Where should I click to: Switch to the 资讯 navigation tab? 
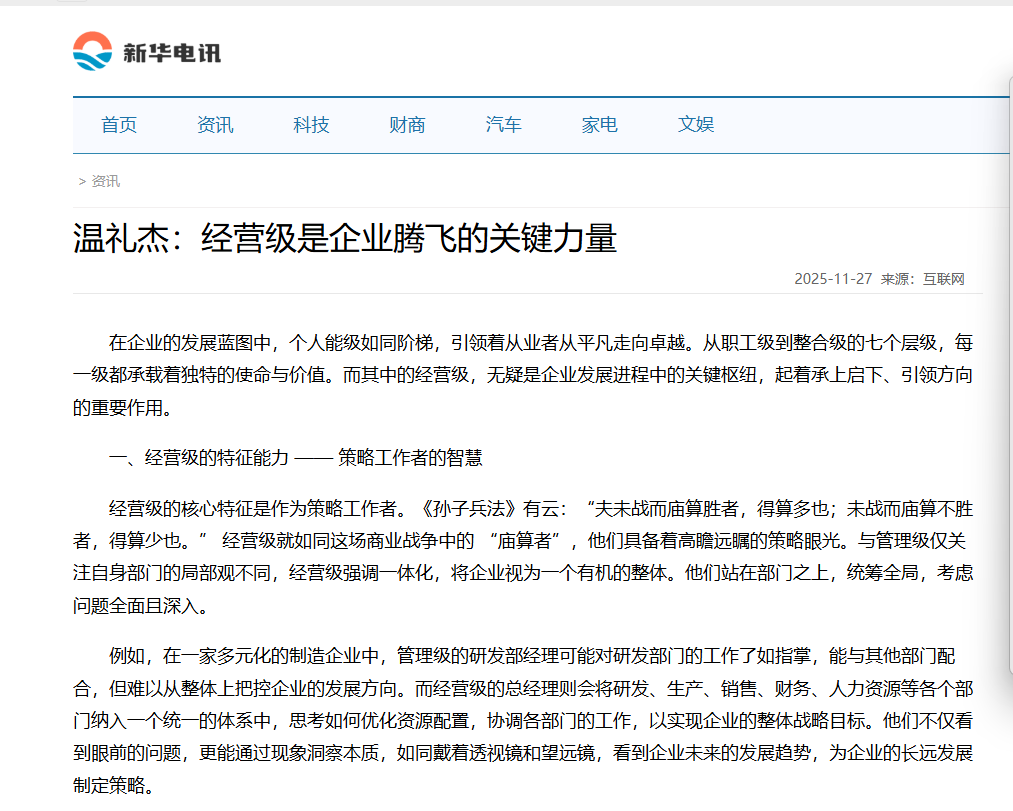click(215, 125)
